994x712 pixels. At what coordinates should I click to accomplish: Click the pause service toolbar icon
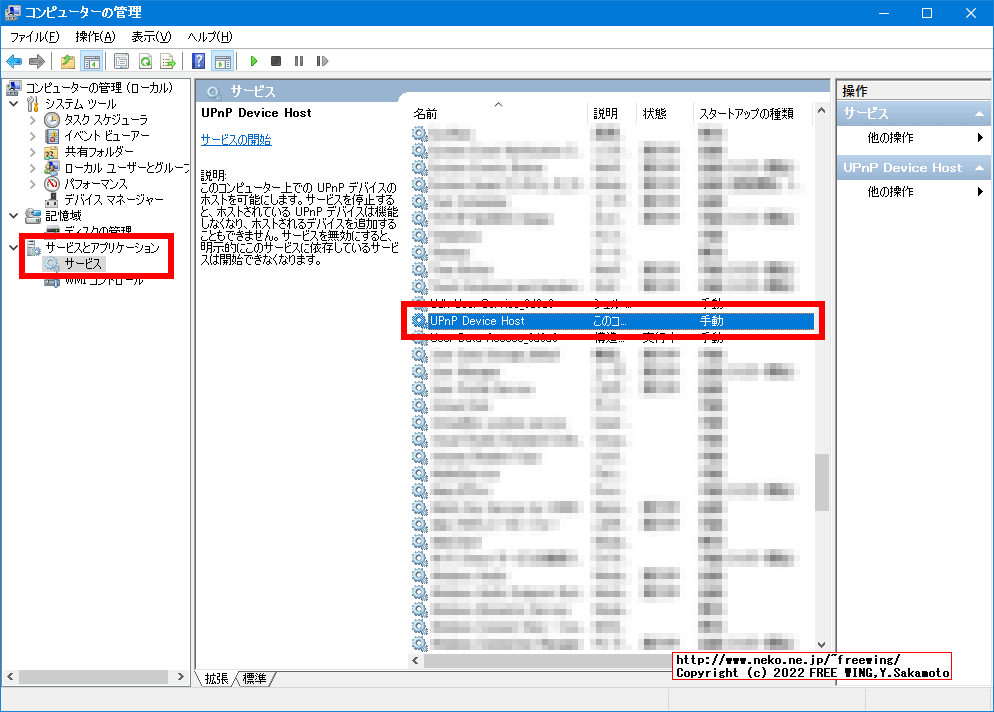coord(297,61)
